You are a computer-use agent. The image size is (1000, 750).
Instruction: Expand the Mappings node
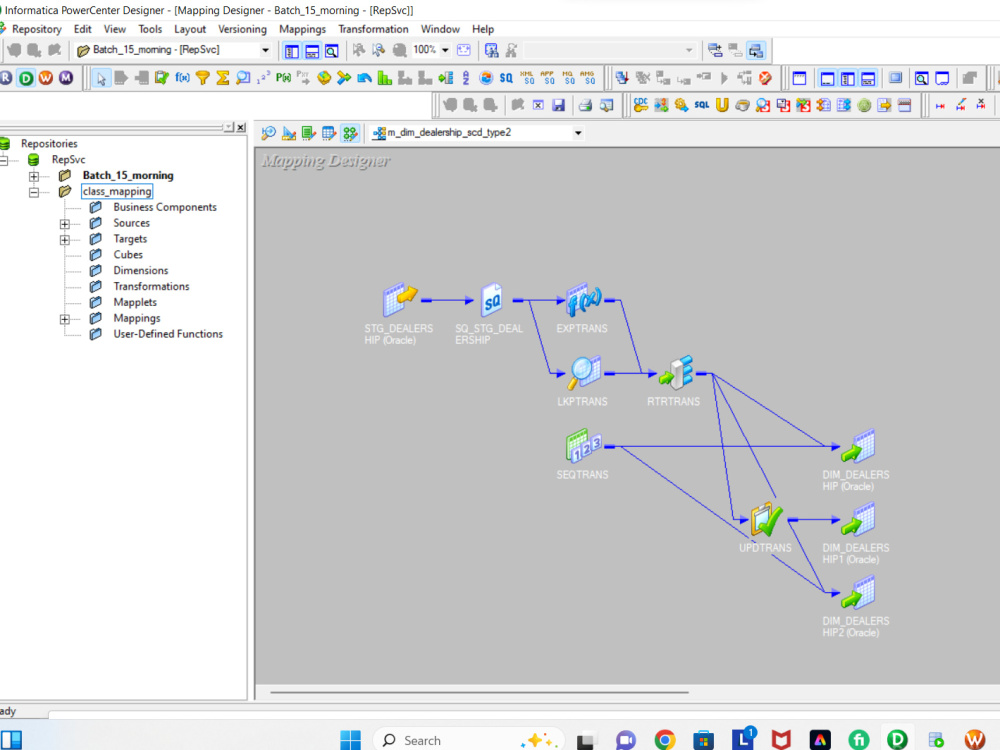tap(64, 319)
